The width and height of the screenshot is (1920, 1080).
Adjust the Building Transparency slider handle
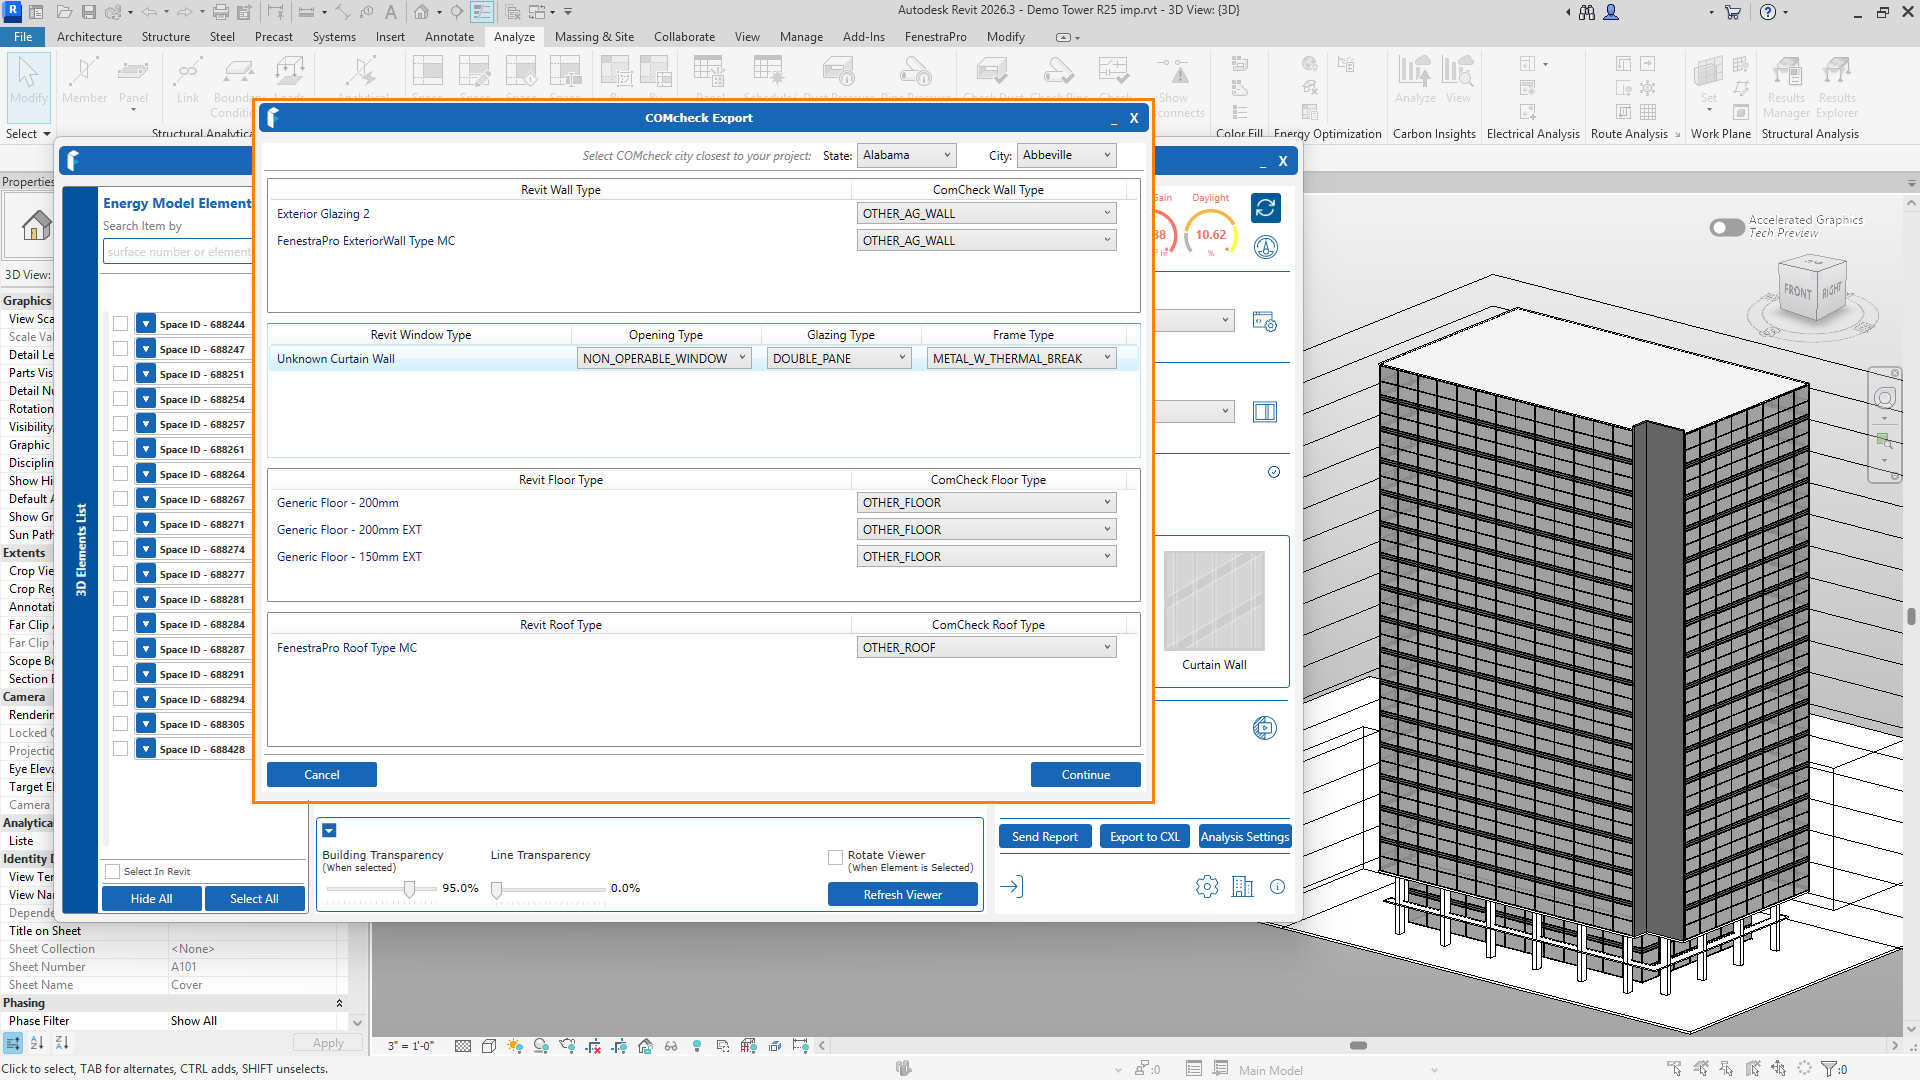pyautogui.click(x=409, y=889)
